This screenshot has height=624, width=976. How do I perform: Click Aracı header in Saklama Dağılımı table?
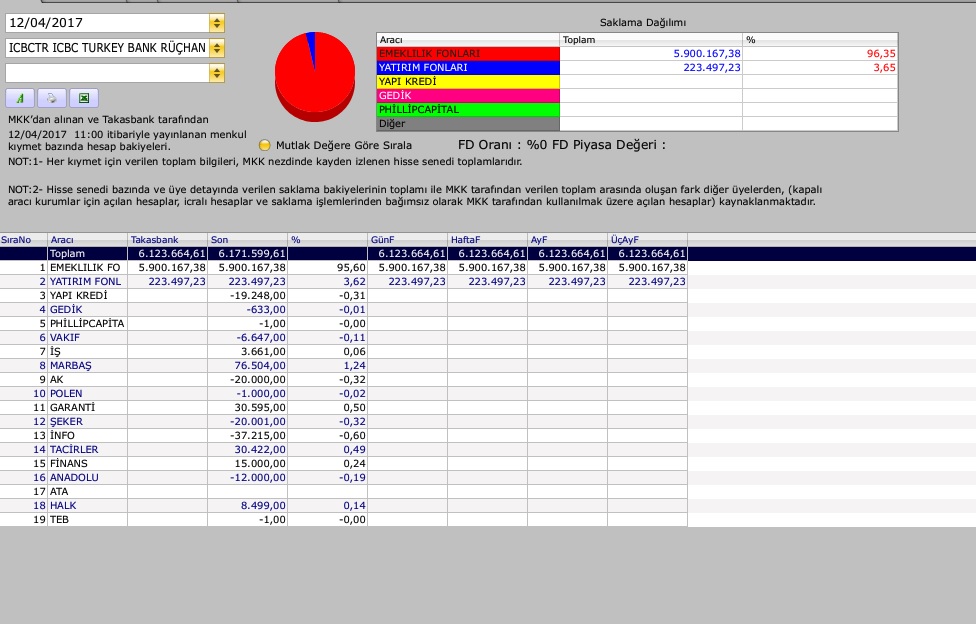[468, 40]
